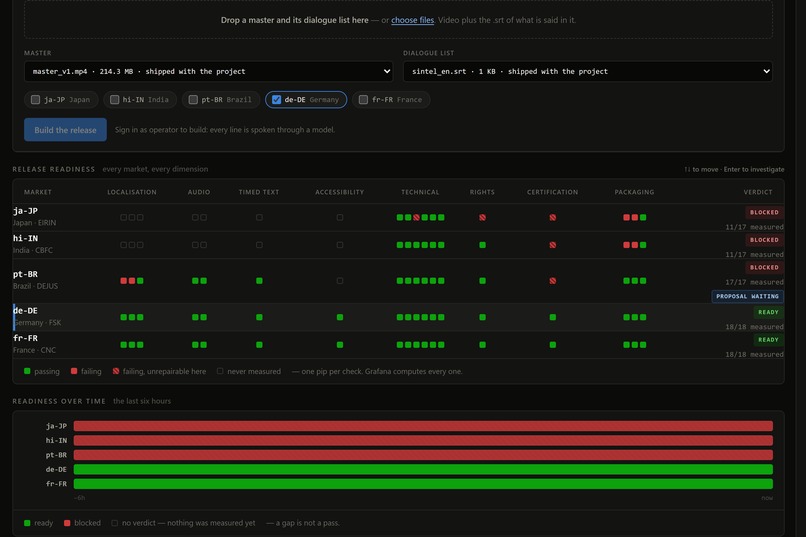Tick the hi-IN India market checkbox
Image resolution: width=806 pixels, height=537 pixels.
[x=115, y=100]
